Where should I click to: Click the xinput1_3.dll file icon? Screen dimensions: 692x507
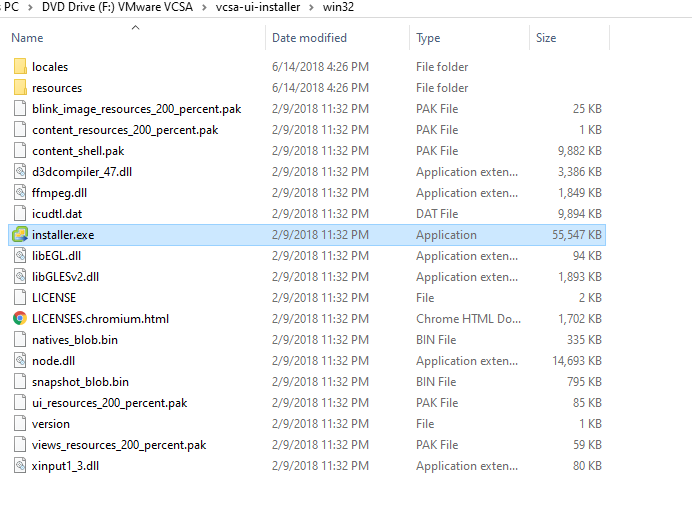click(x=20, y=466)
